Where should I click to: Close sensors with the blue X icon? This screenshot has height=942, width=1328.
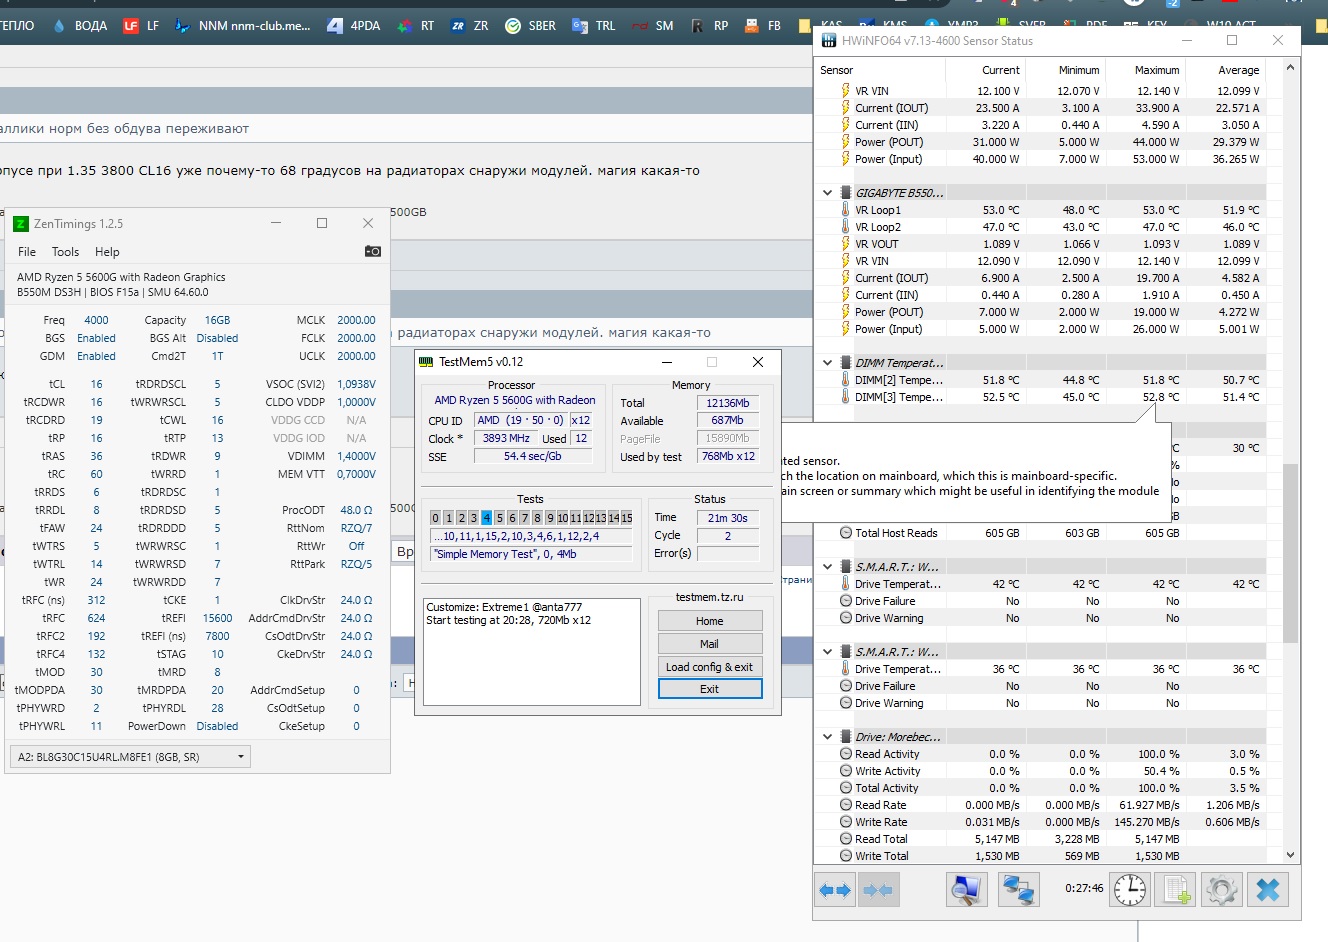[x=1268, y=890]
